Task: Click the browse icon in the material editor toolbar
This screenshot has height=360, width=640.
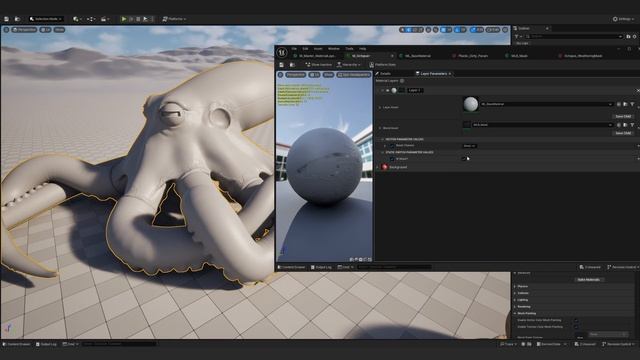Action: tap(292, 65)
